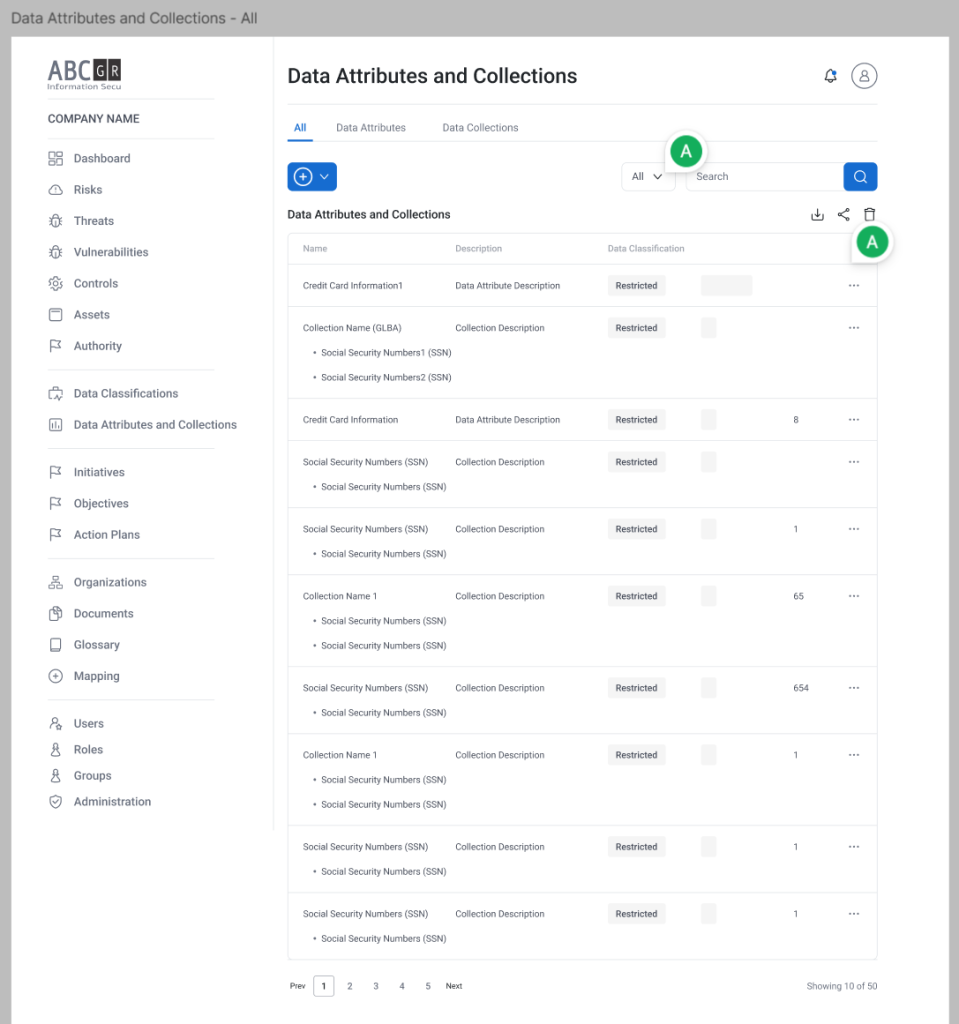Click the share icon above table
The image size is (959, 1024).
click(x=844, y=214)
